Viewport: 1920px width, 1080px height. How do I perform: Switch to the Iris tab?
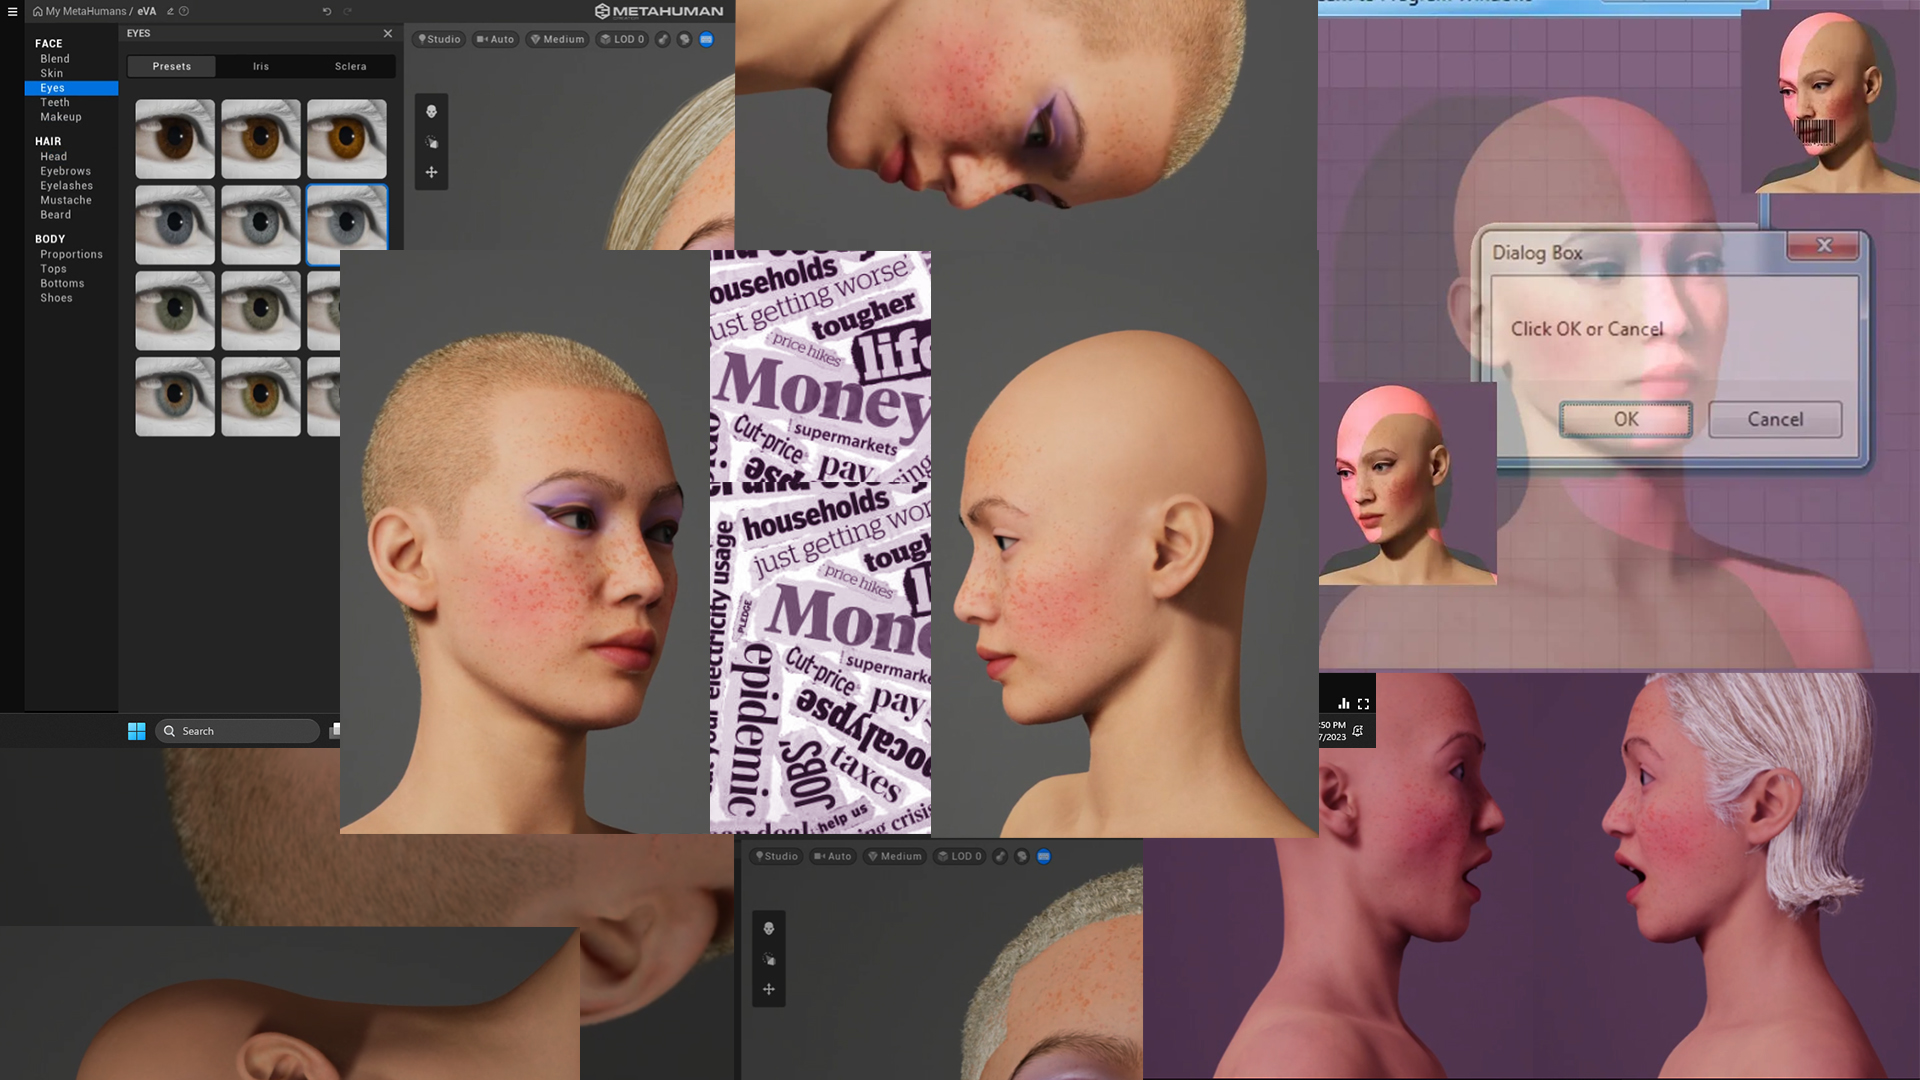pos(261,67)
